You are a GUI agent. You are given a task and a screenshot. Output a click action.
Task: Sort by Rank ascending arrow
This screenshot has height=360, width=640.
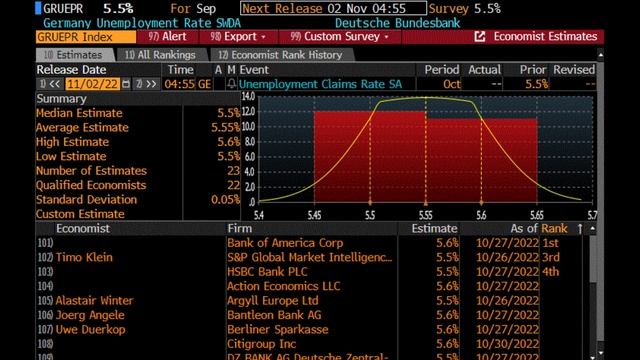coord(580,229)
